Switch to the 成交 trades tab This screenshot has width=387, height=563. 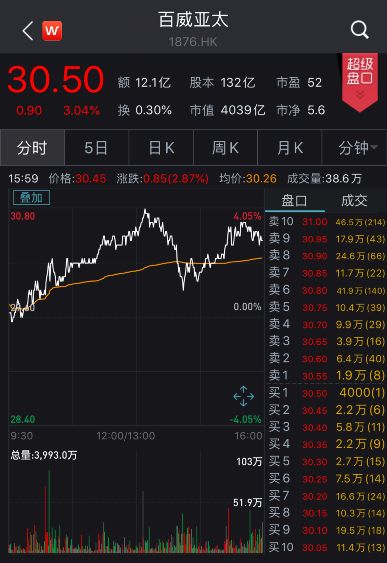354,201
